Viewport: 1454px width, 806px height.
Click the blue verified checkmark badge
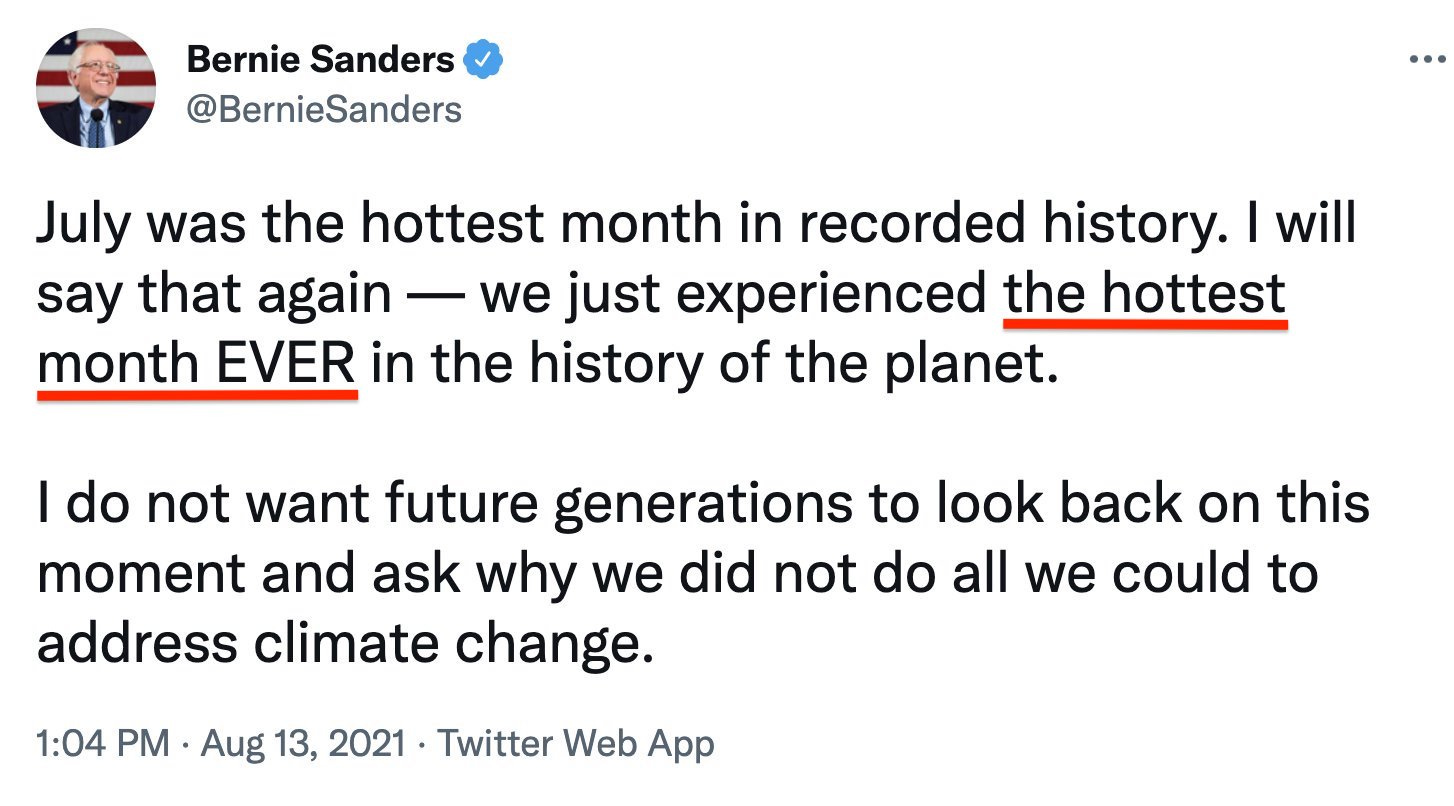(485, 62)
